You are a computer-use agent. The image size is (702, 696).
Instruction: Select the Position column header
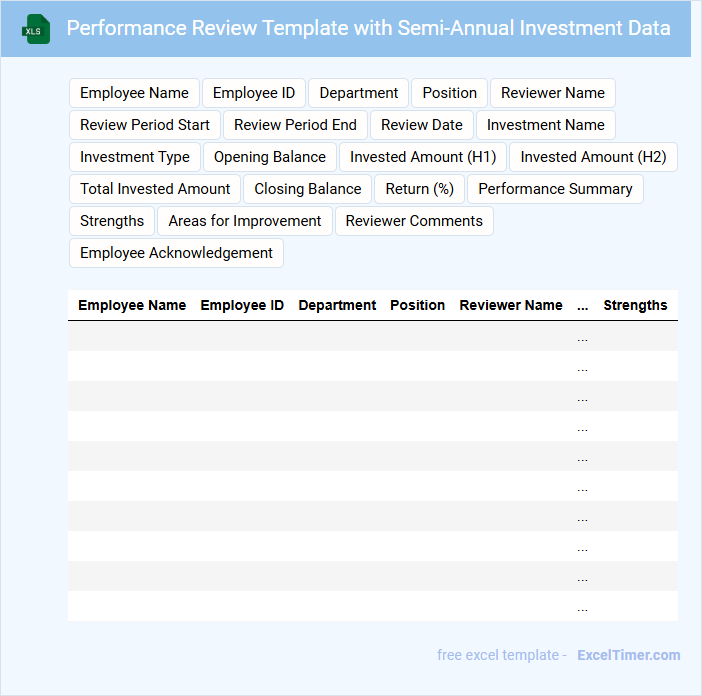[417, 305]
